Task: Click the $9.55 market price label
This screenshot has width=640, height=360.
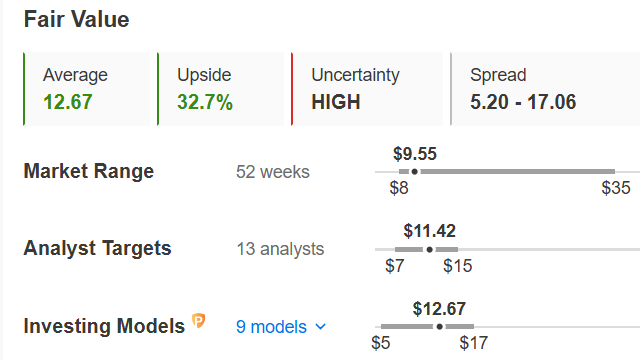Action: (415, 154)
